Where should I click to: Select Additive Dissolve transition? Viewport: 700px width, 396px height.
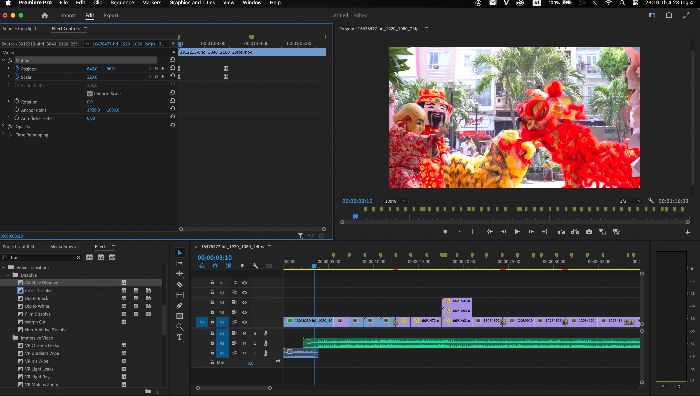coord(42,283)
